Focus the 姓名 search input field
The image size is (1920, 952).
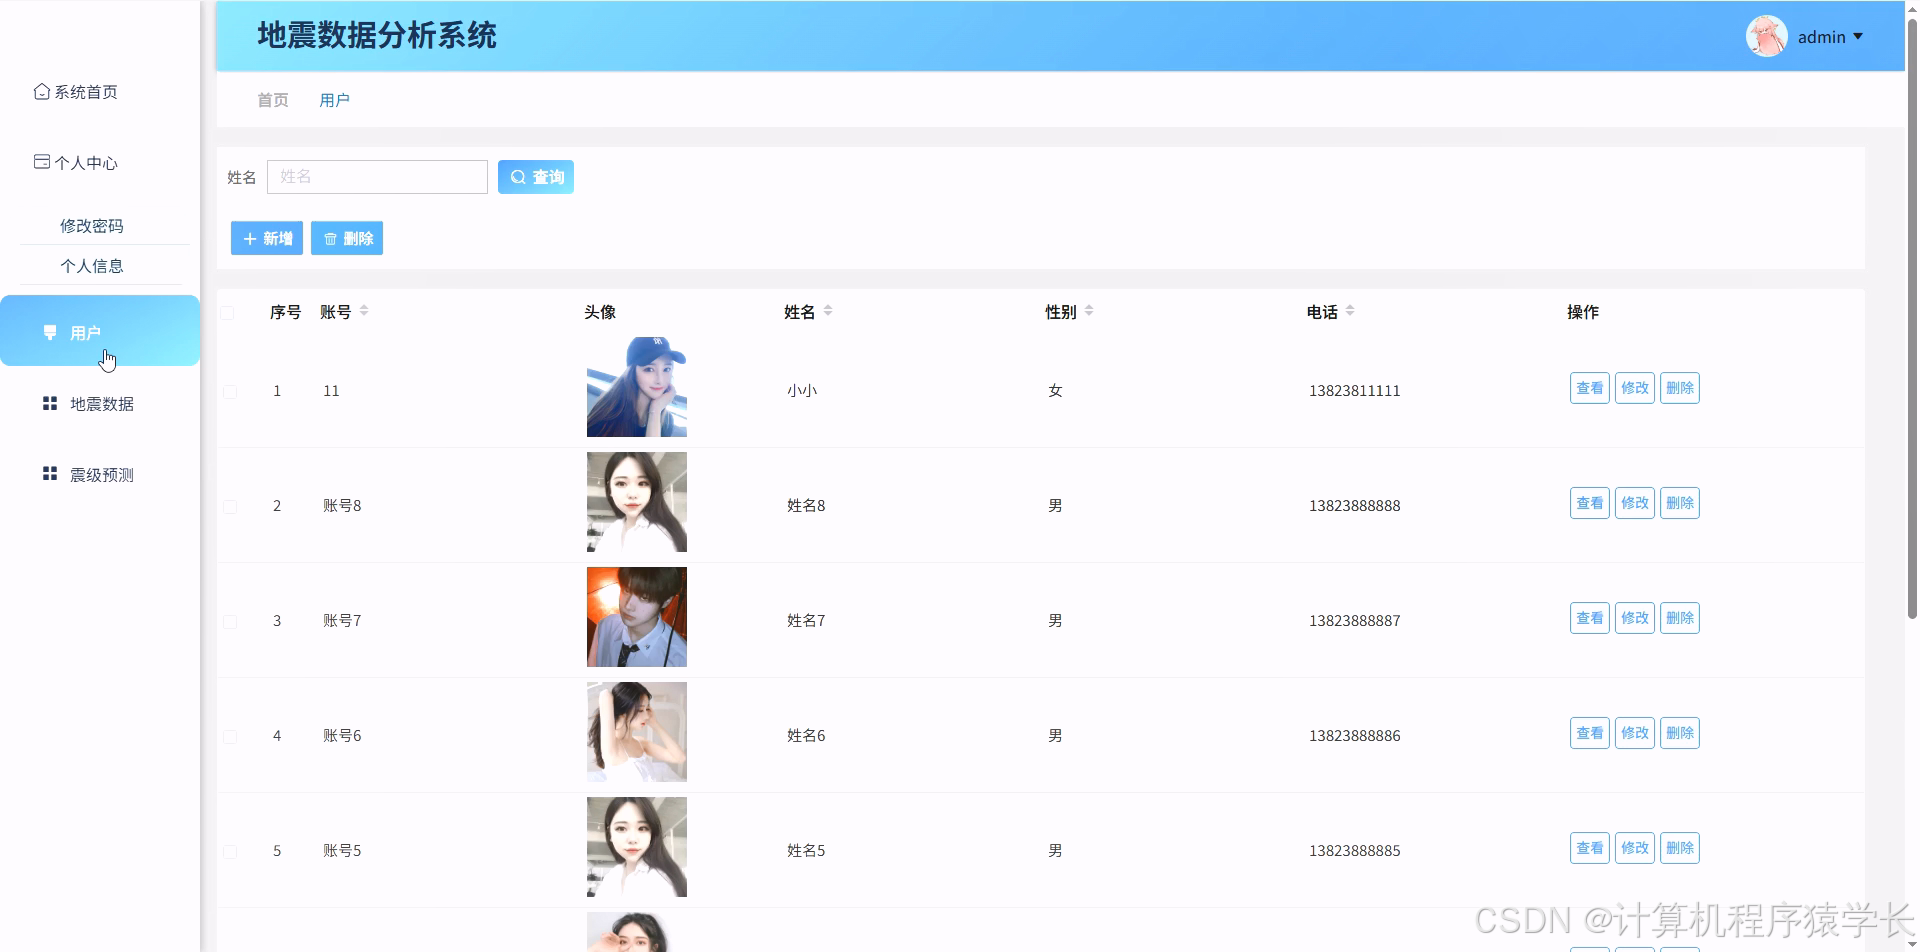(x=377, y=177)
